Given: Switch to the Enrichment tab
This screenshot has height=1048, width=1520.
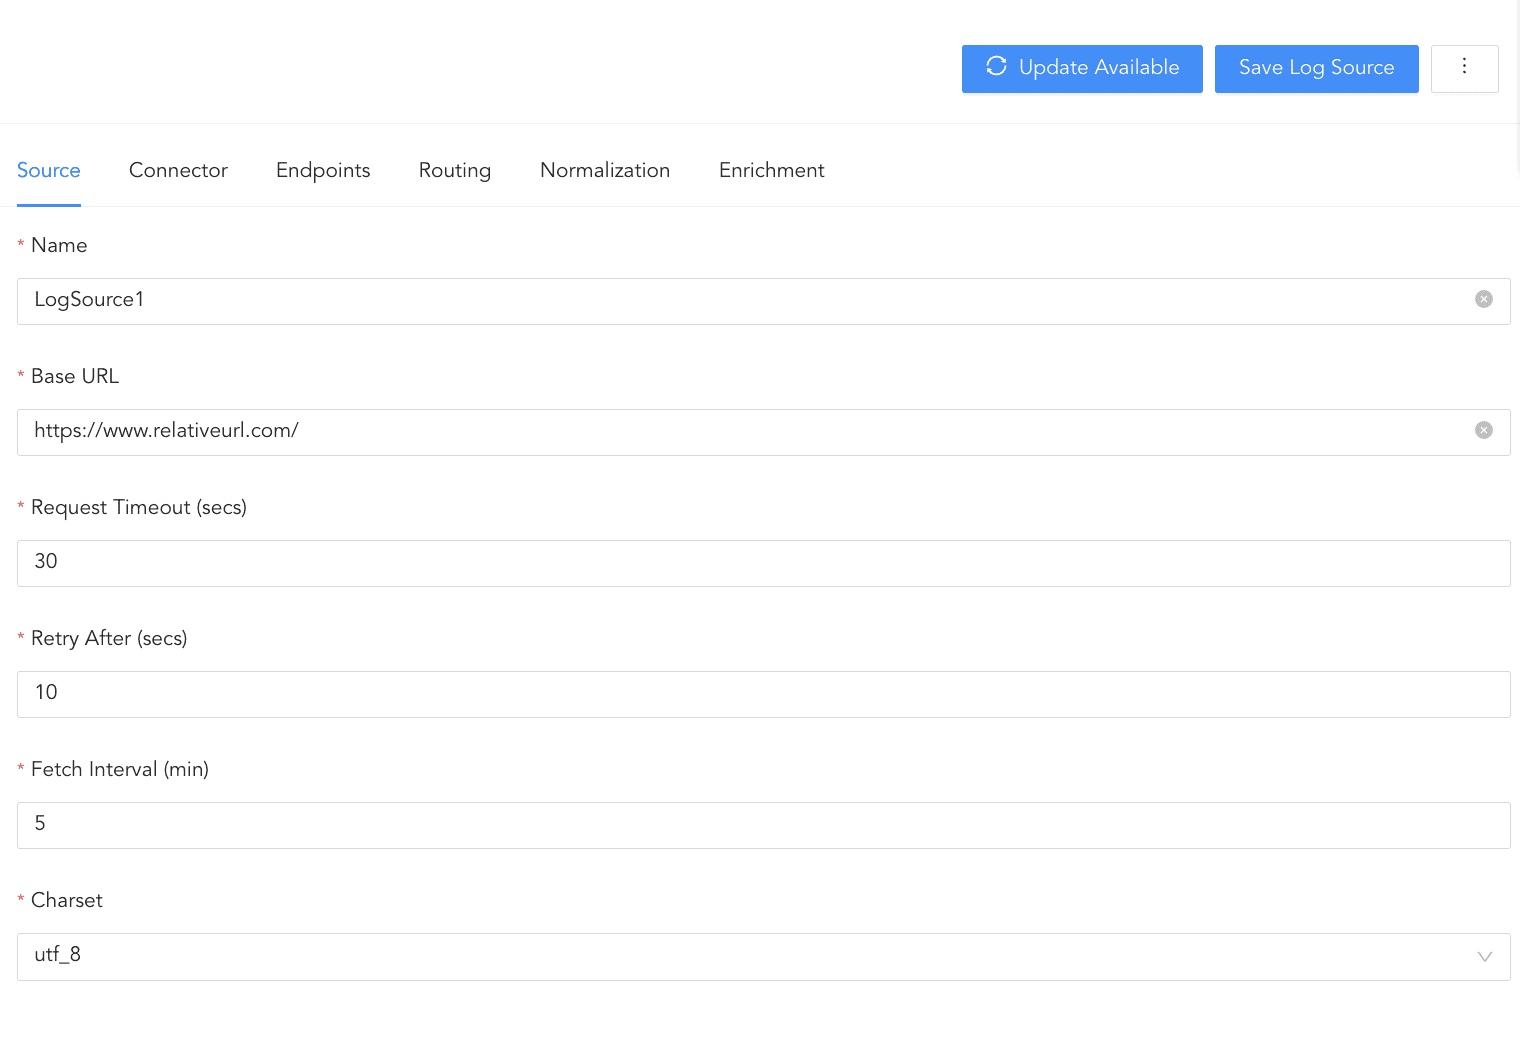Looking at the screenshot, I should click(x=771, y=170).
